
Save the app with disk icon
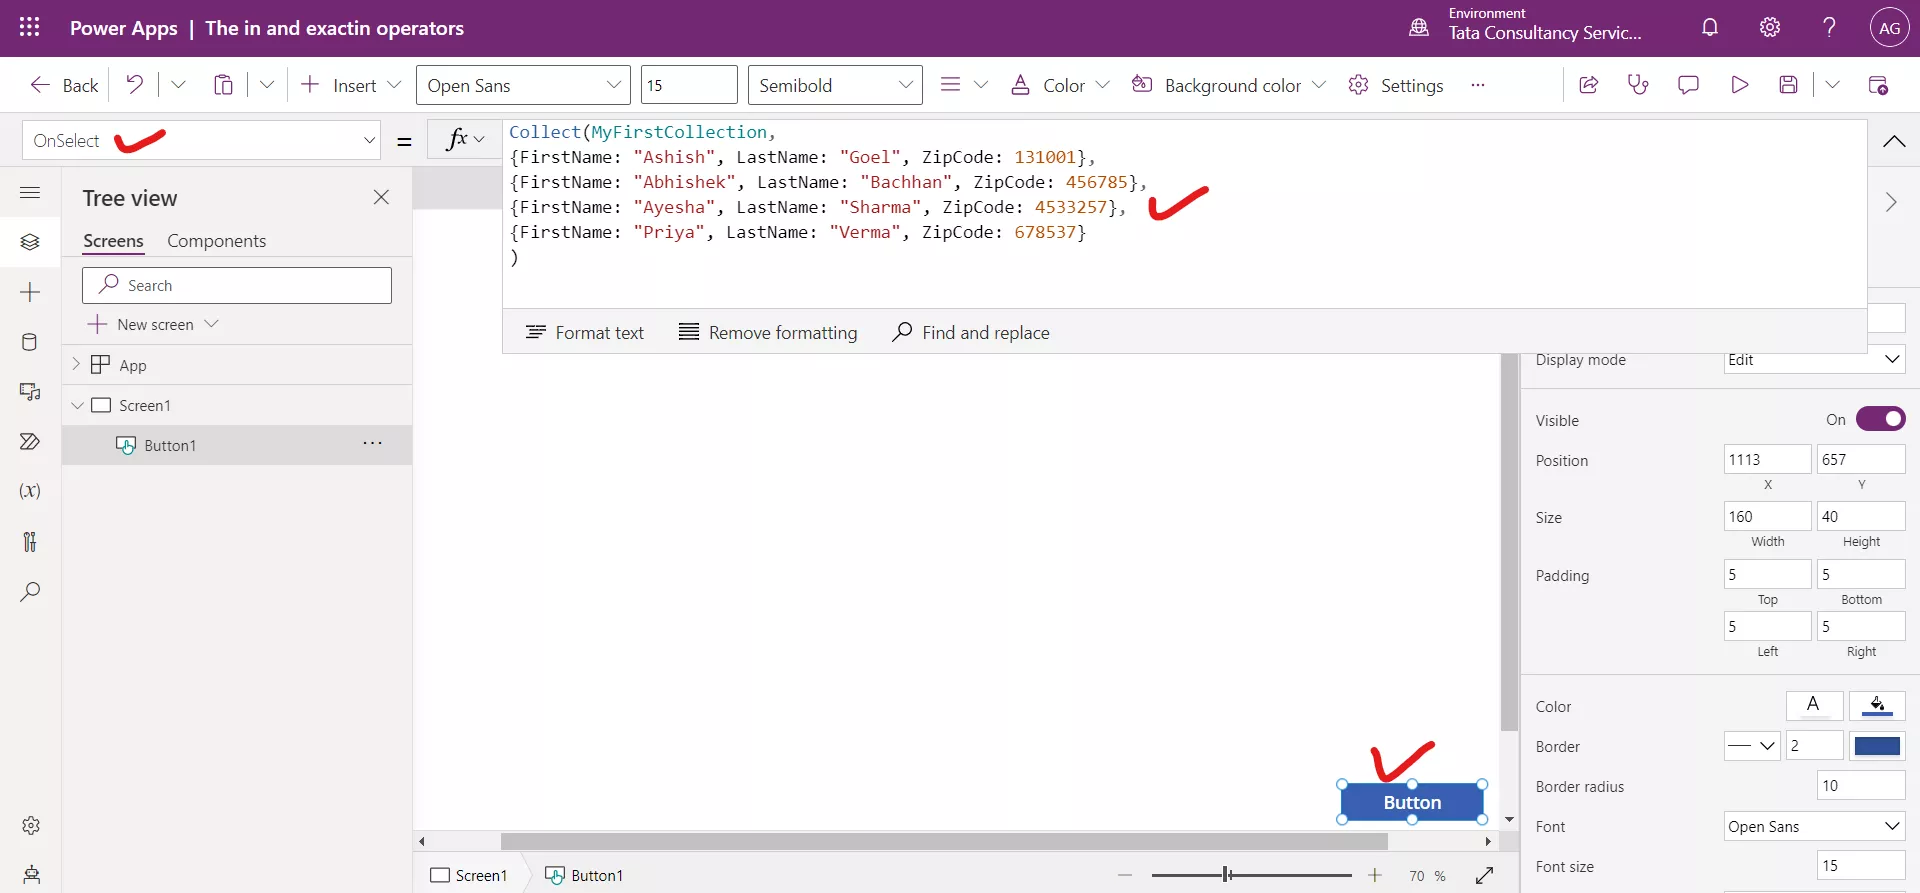click(x=1789, y=85)
